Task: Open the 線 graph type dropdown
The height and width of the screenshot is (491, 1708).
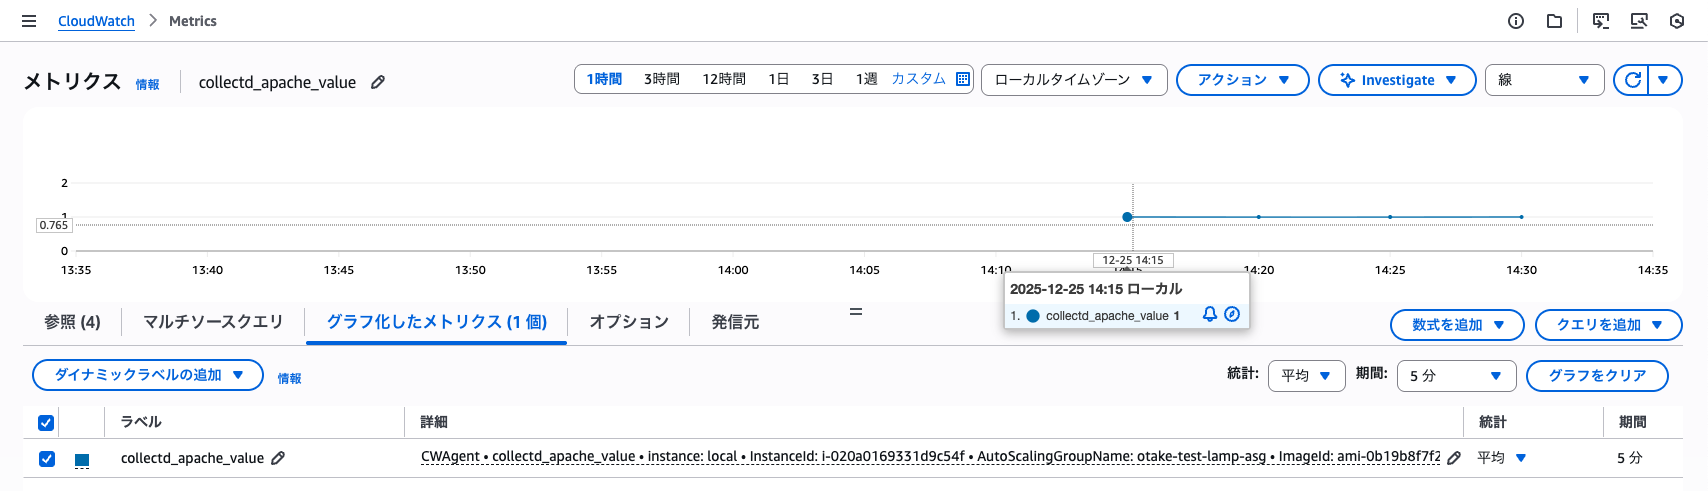Action: (1543, 80)
